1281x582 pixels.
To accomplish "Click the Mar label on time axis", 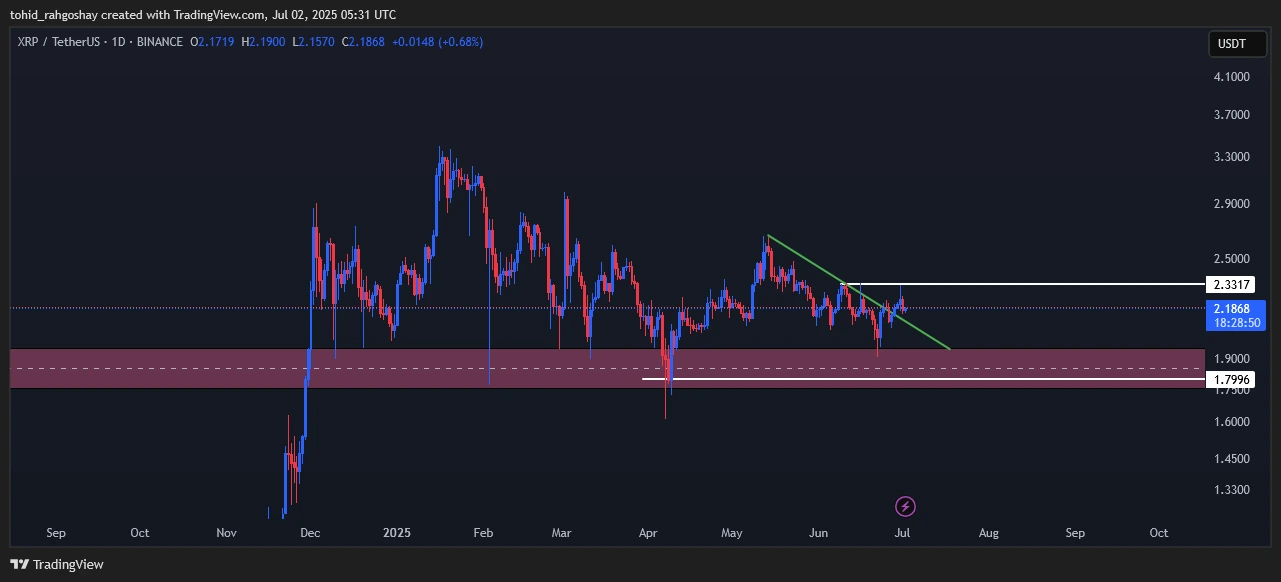I will [563, 533].
